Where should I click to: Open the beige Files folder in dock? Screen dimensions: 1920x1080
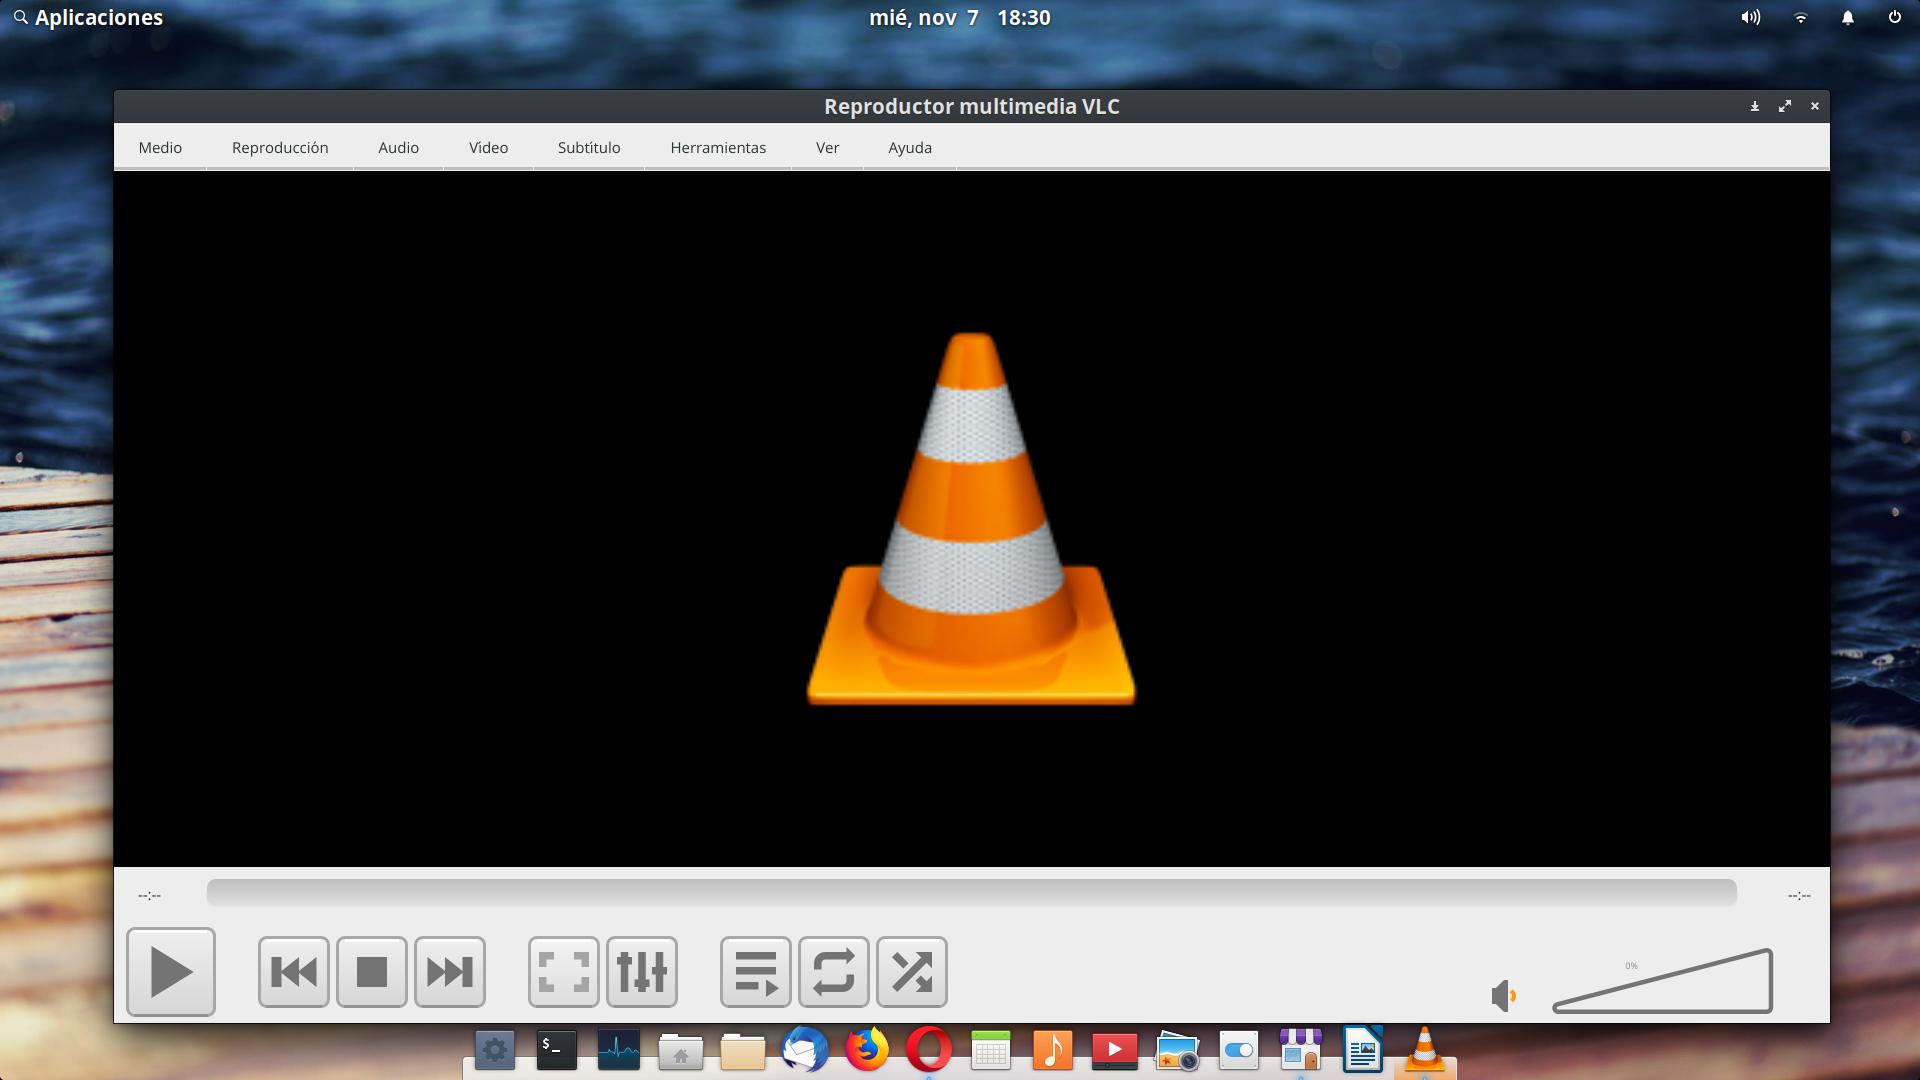(743, 1051)
